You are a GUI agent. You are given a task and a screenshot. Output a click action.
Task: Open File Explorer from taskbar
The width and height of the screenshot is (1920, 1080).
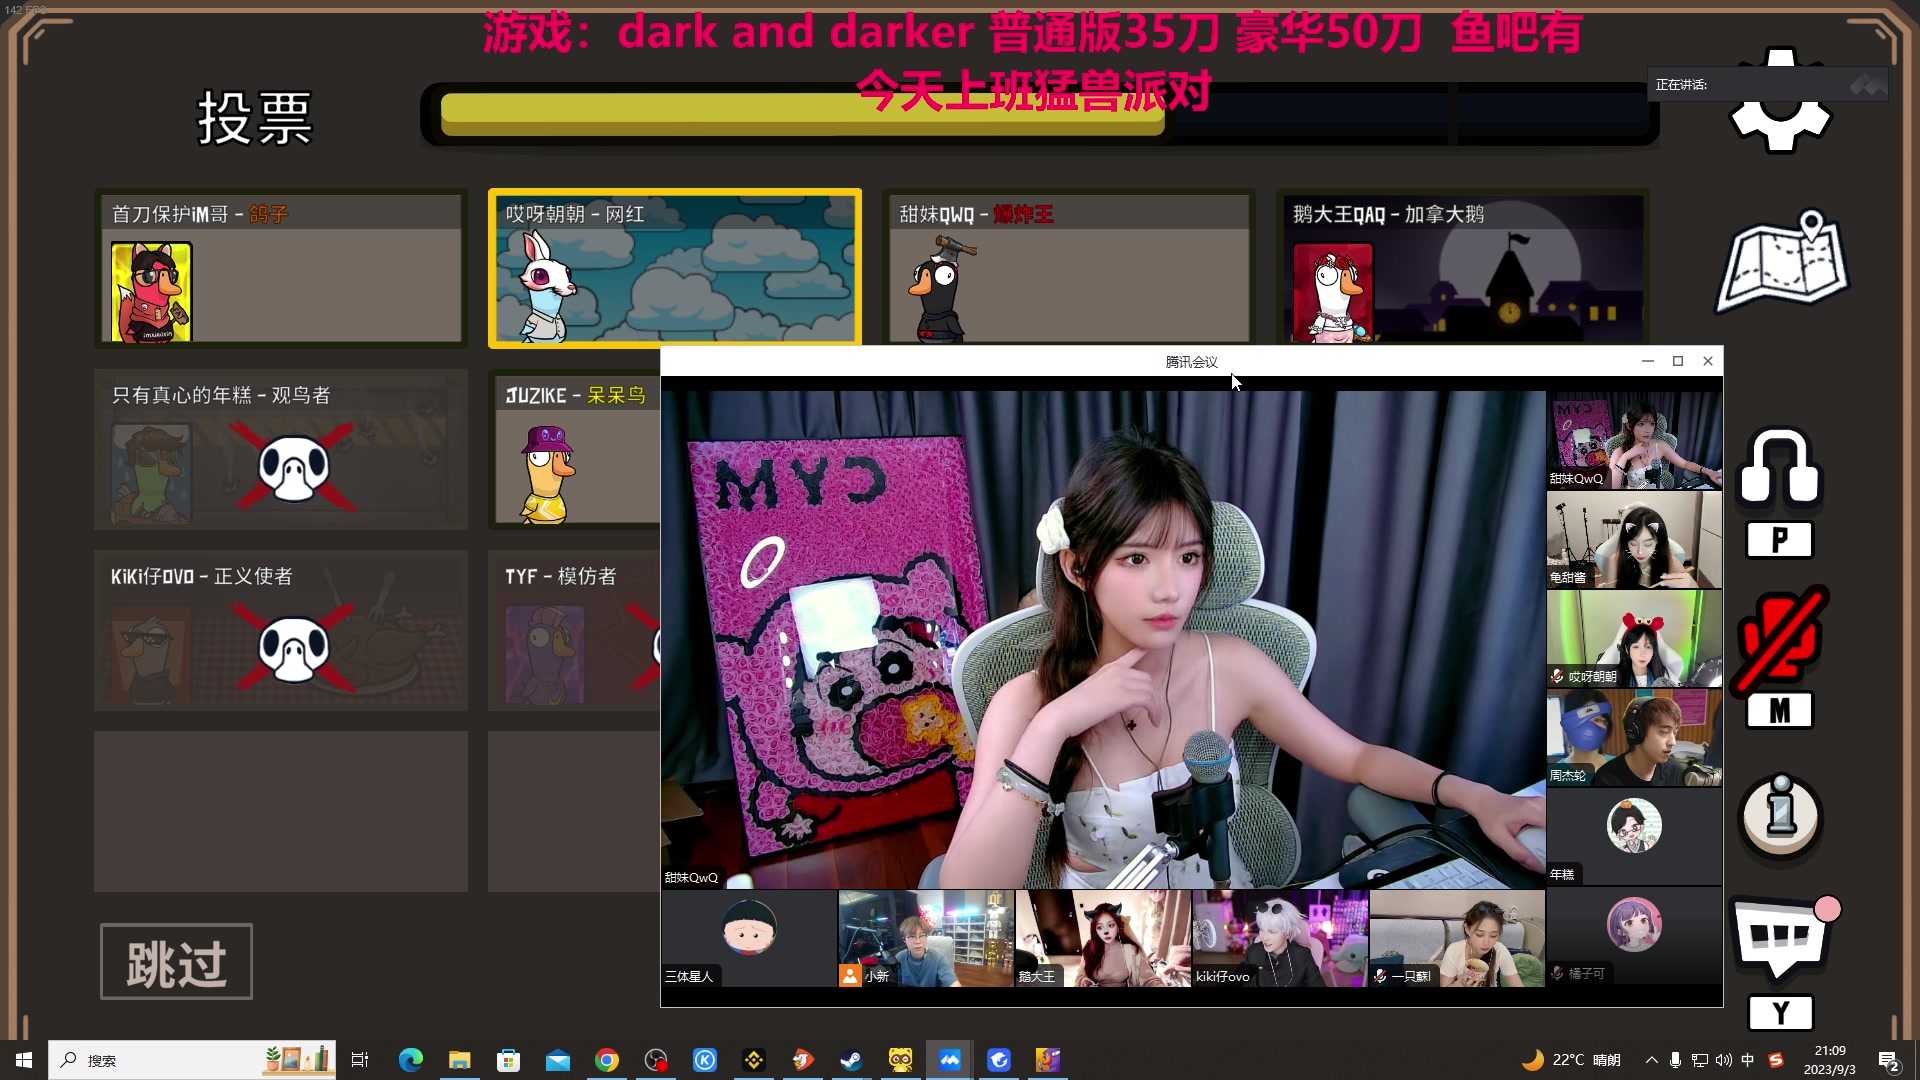tap(460, 1060)
